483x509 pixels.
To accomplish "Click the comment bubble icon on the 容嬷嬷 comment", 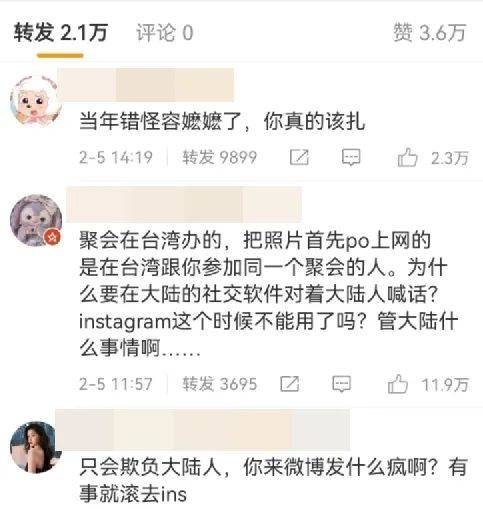I will (351, 157).
